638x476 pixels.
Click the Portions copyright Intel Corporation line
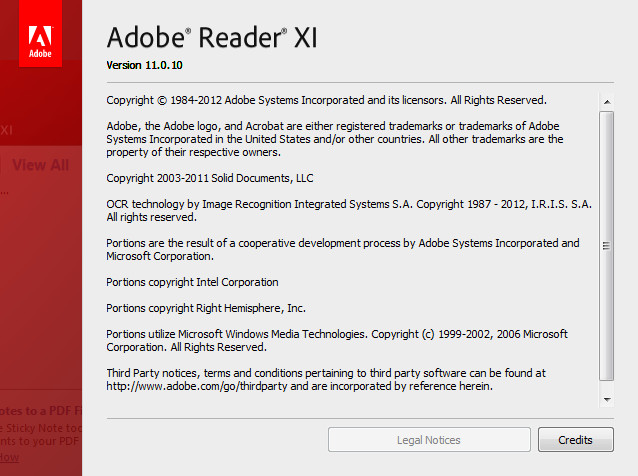[192, 282]
